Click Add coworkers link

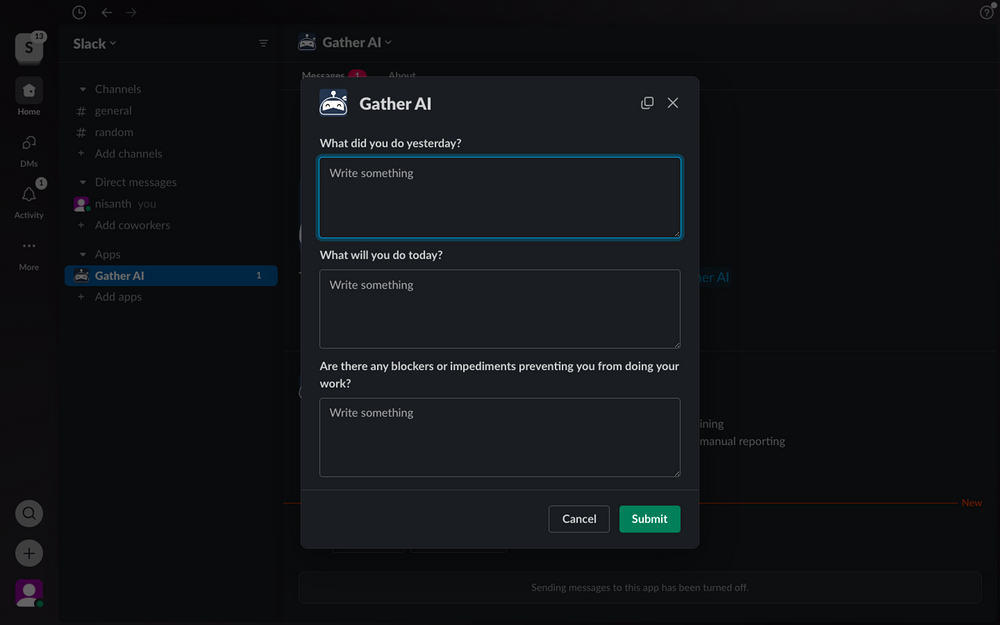[133, 225]
